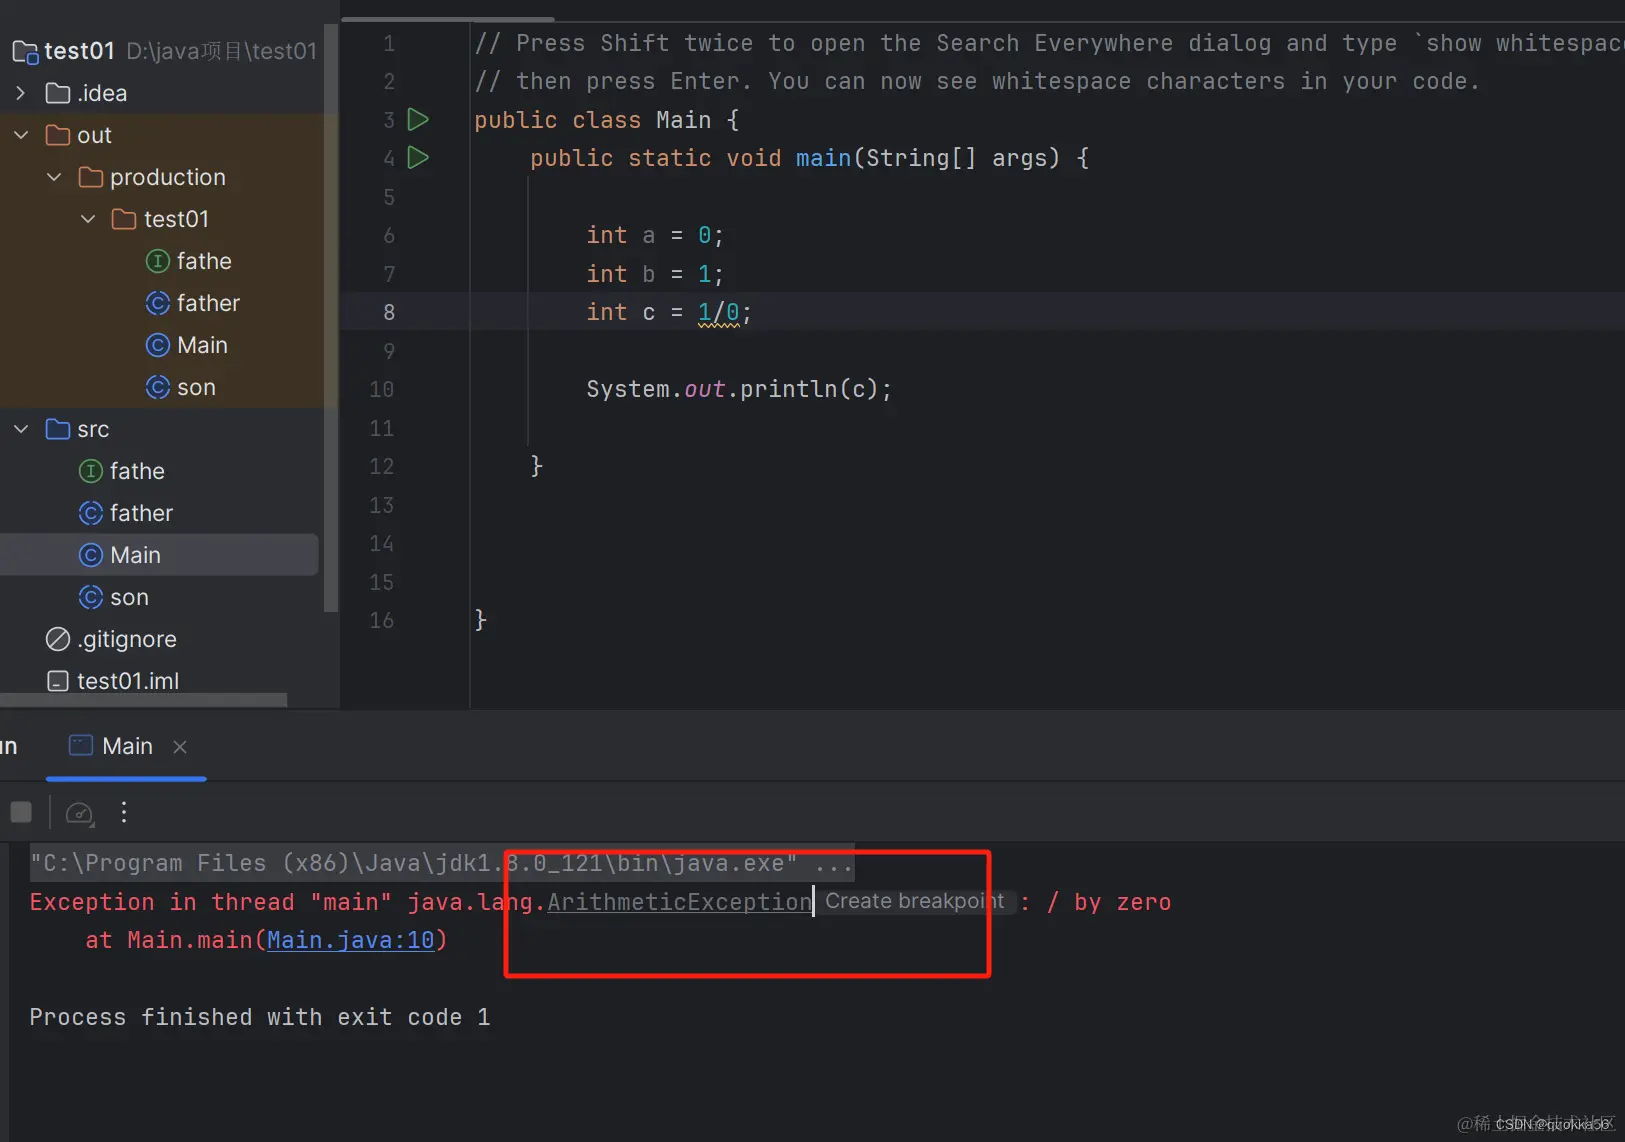Click the run gutter arrow beside class Main
Viewport: 1625px width, 1142px height.
pos(418,120)
